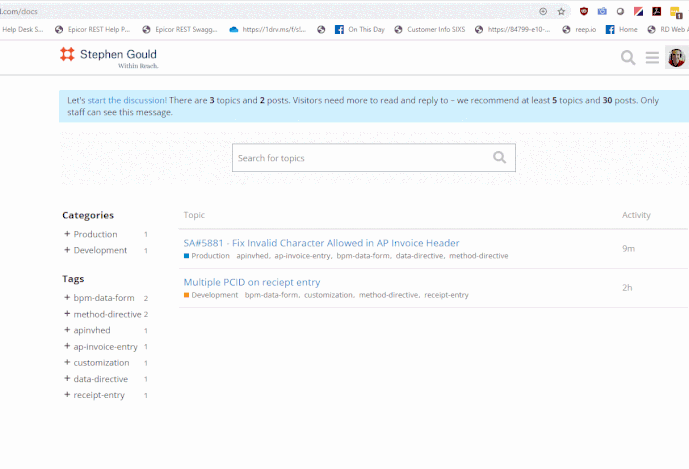The height and width of the screenshot is (469, 689).
Task: Expand the method-directive tag plus icon
Action: coord(67,314)
